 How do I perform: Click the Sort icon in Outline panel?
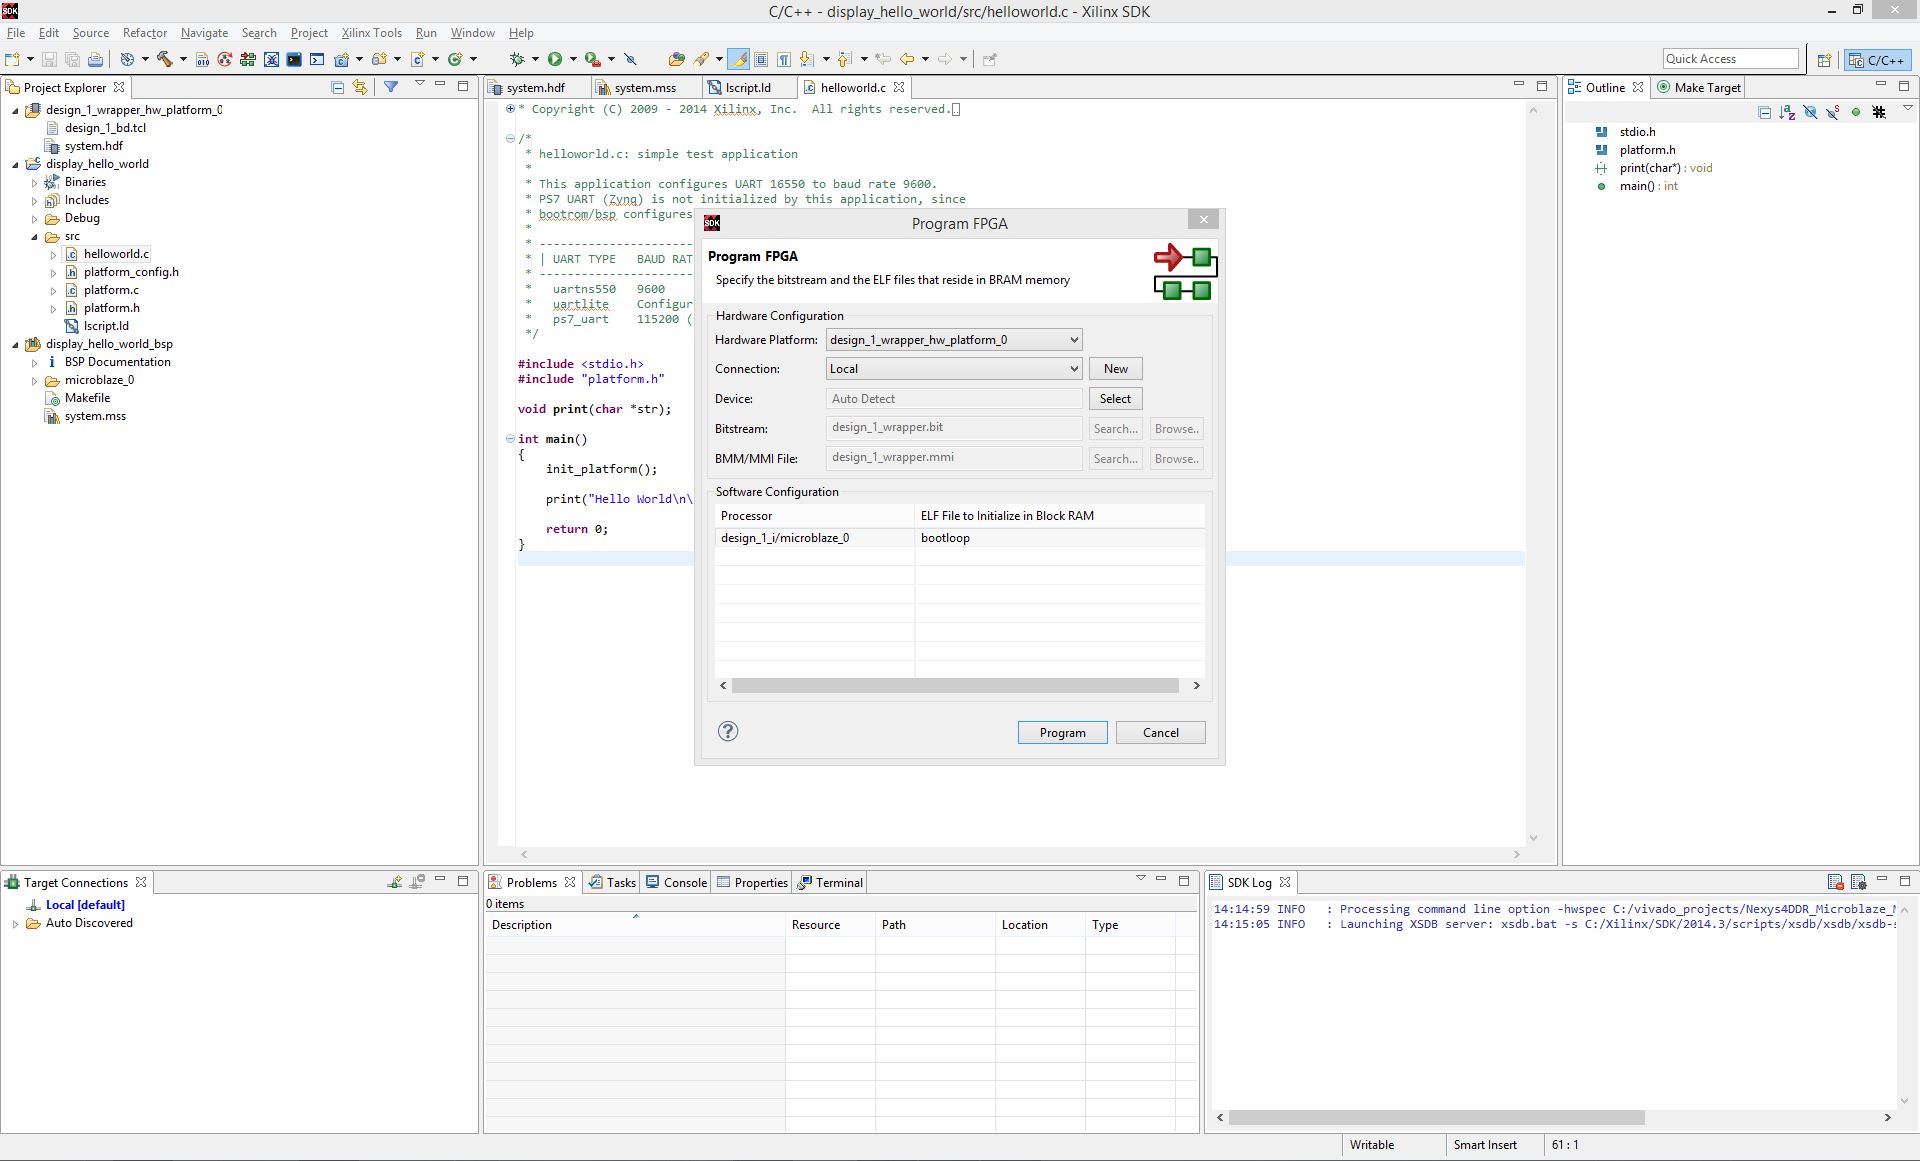1787,112
